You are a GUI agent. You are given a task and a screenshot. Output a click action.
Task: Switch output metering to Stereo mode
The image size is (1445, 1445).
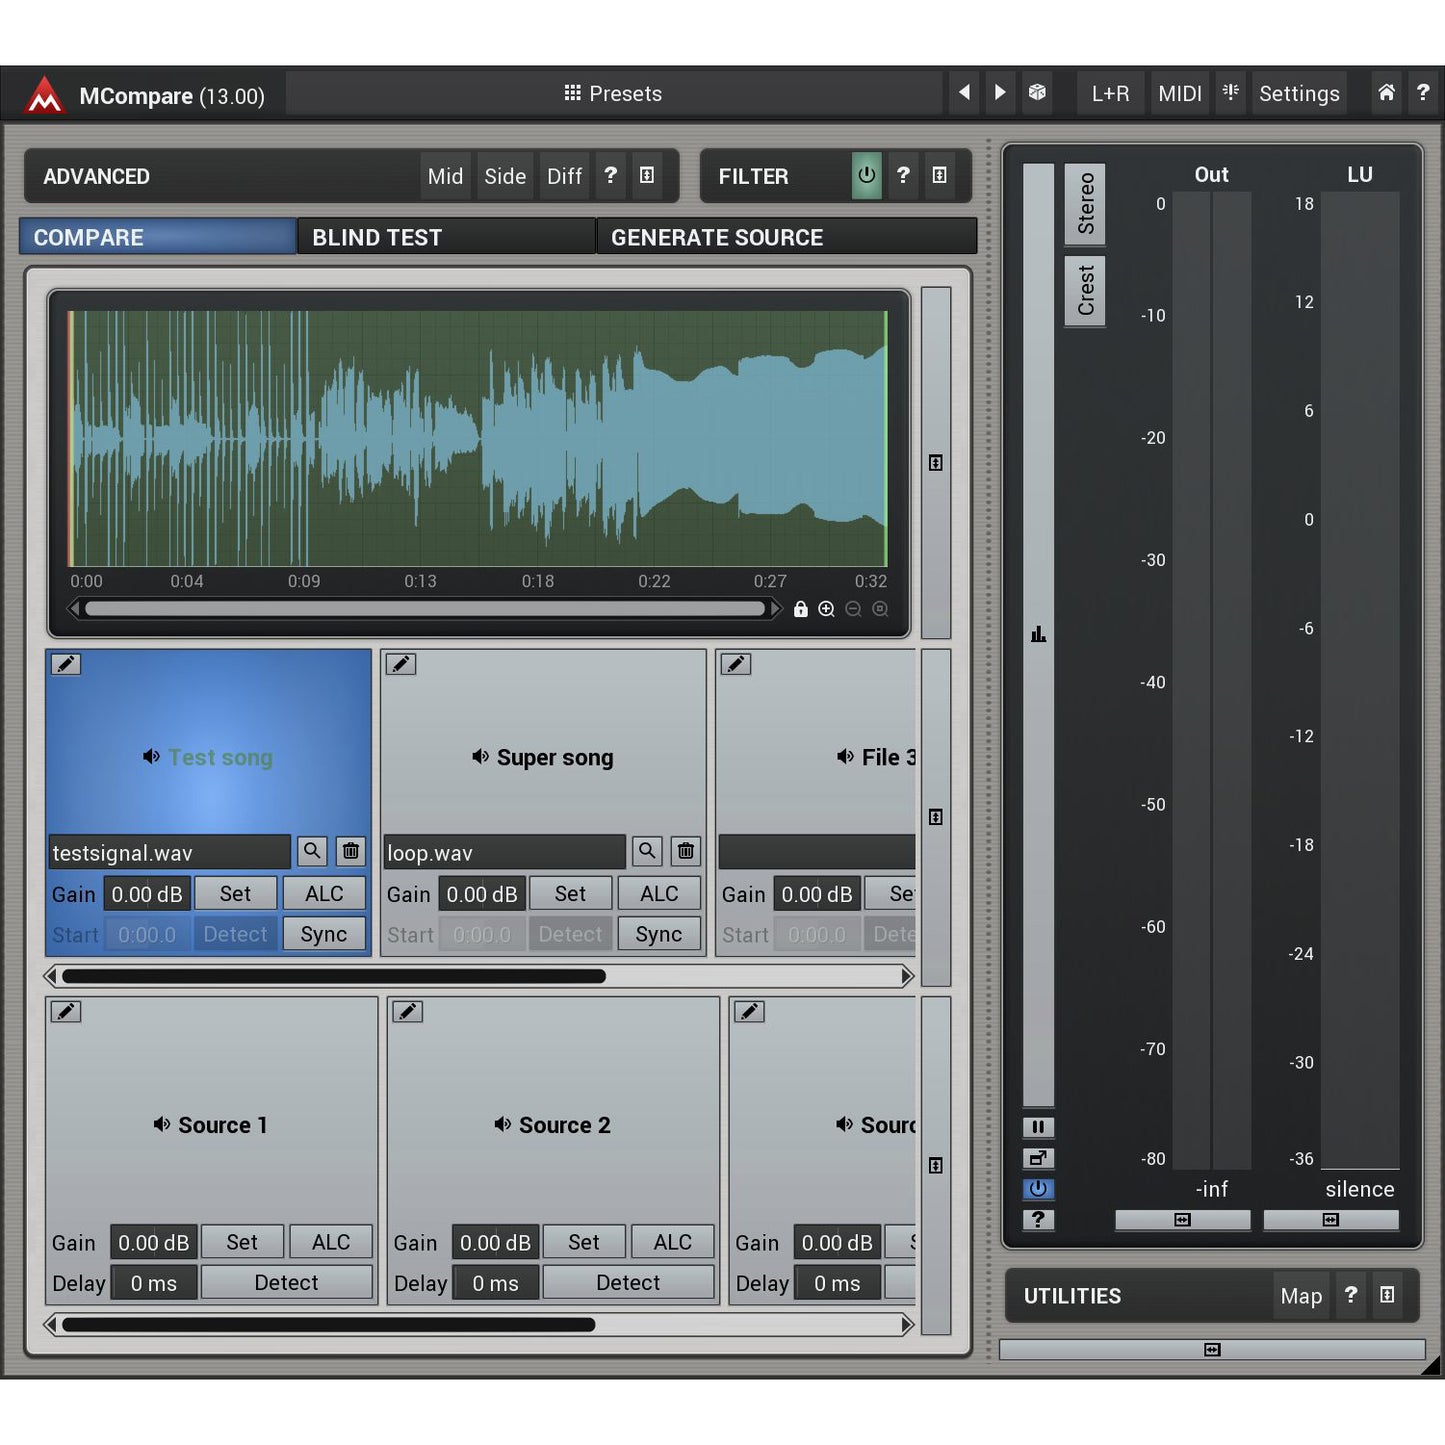[x=1087, y=204]
